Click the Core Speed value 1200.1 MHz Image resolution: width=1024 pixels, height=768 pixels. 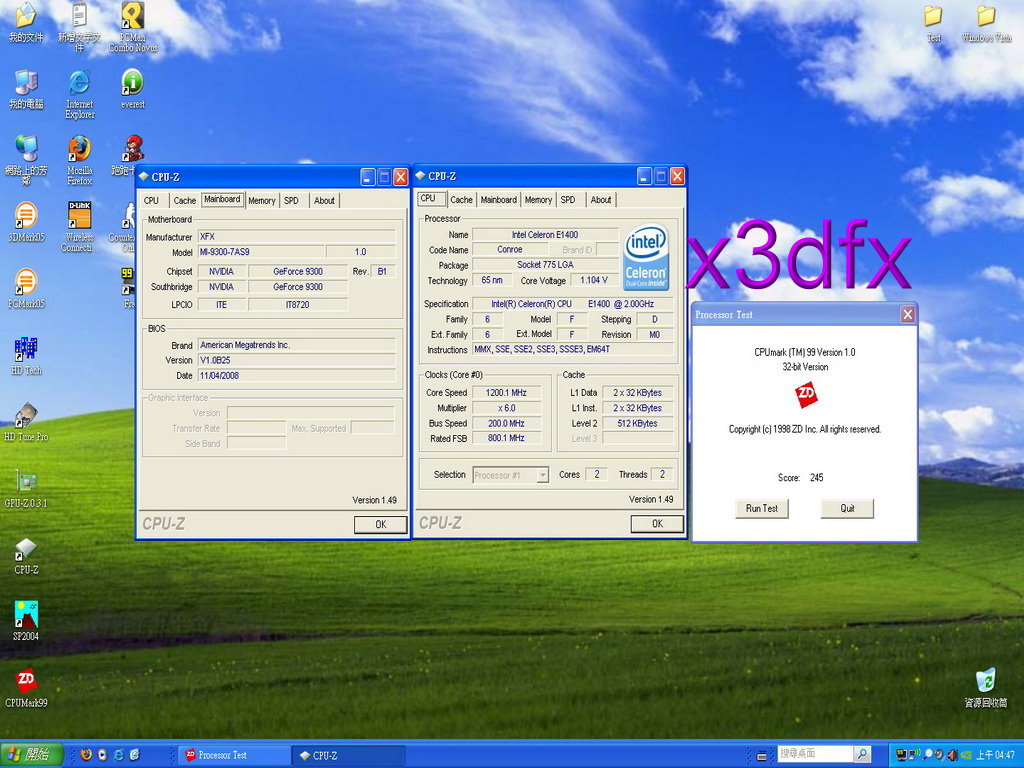[x=506, y=392]
